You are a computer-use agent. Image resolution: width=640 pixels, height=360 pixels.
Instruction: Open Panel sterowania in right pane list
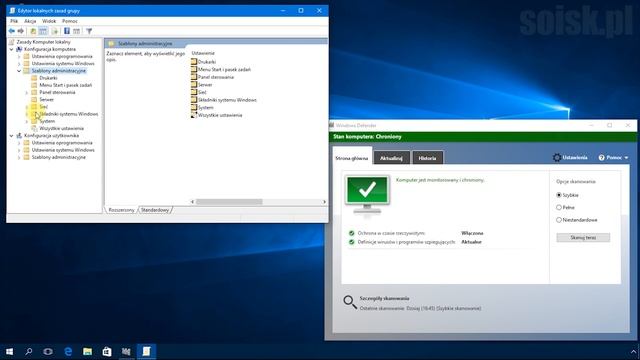tap(216, 77)
